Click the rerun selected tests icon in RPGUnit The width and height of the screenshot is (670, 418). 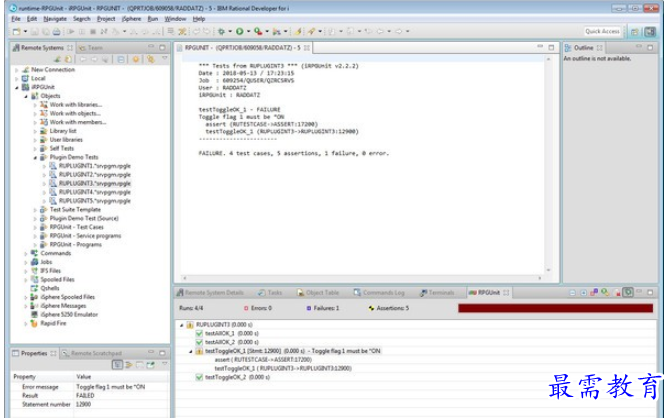[x=605, y=293]
